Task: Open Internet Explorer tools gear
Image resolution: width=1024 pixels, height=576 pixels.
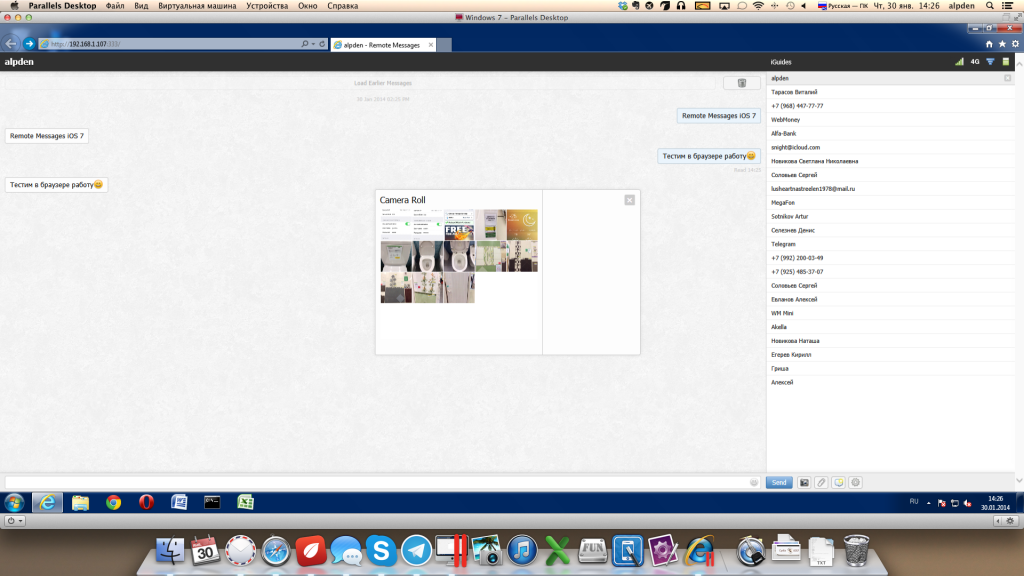Action: (x=1015, y=44)
